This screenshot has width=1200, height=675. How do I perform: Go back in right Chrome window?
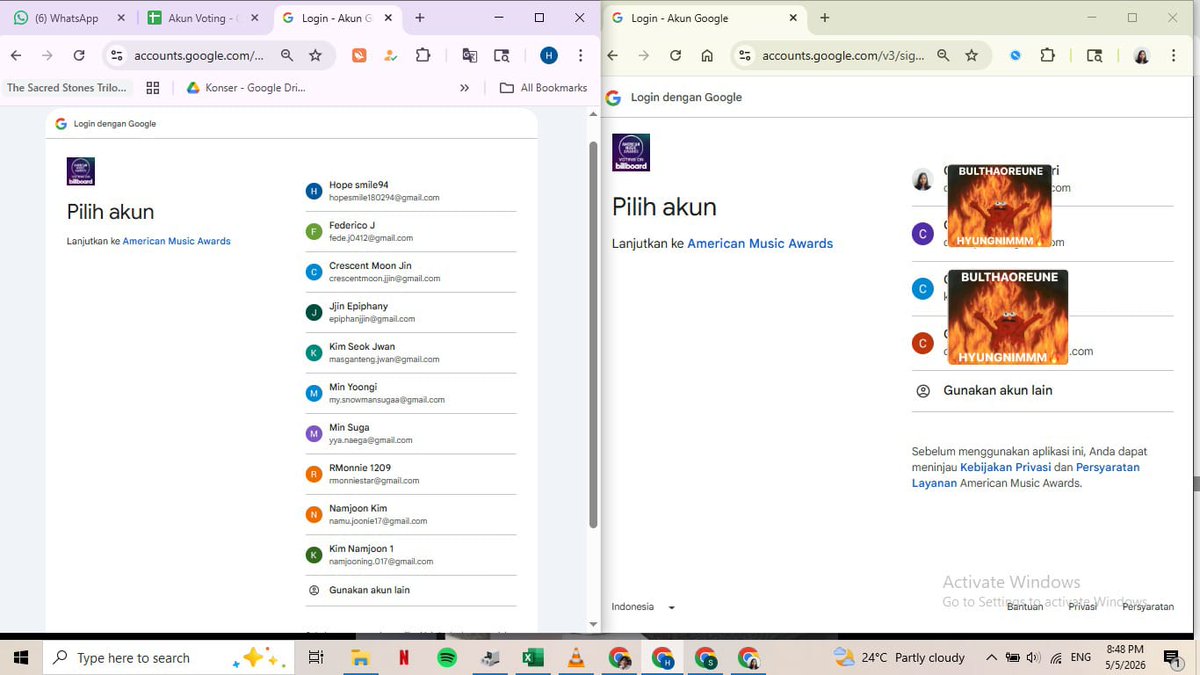pos(613,56)
